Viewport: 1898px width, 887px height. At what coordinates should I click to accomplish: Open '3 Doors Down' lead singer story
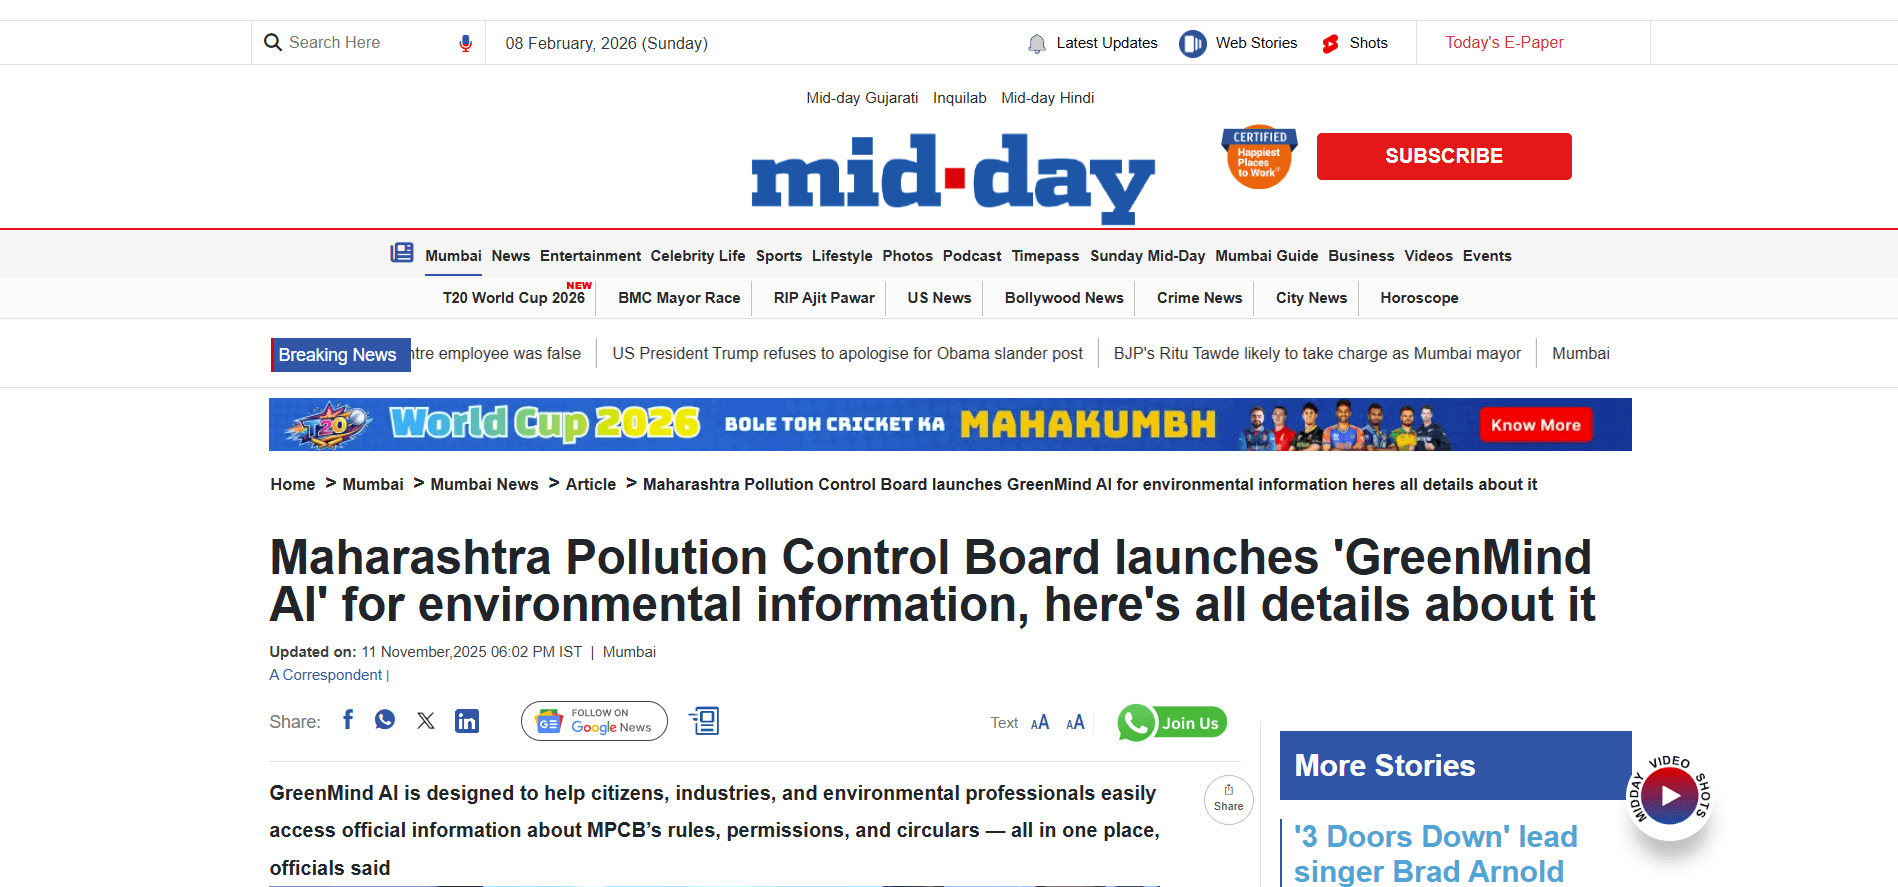[1436, 853]
